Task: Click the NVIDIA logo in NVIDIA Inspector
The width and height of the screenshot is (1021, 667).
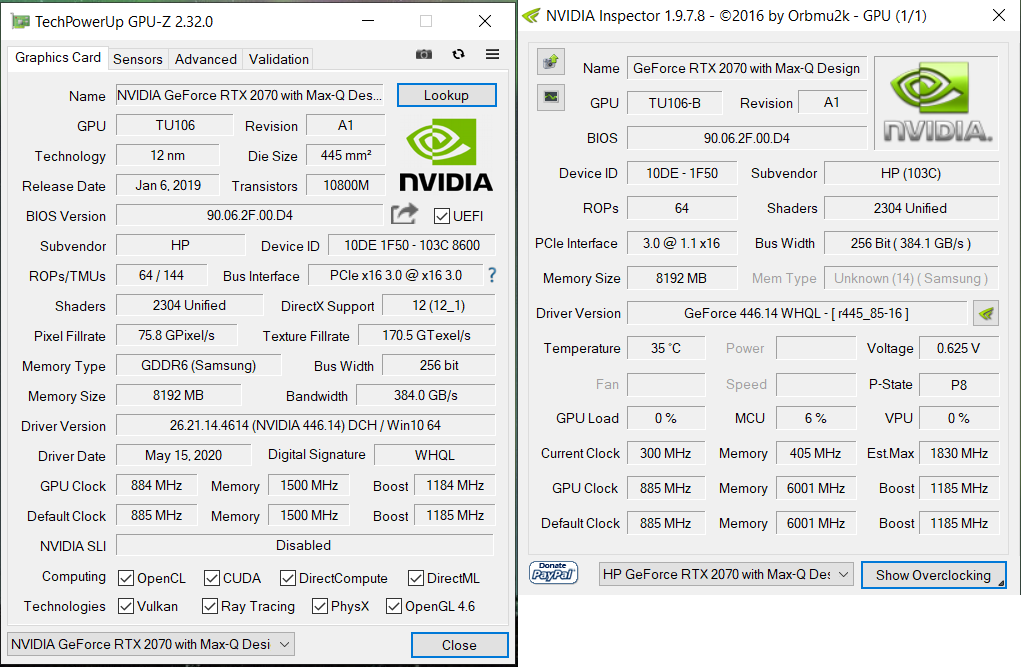Action: (x=936, y=103)
